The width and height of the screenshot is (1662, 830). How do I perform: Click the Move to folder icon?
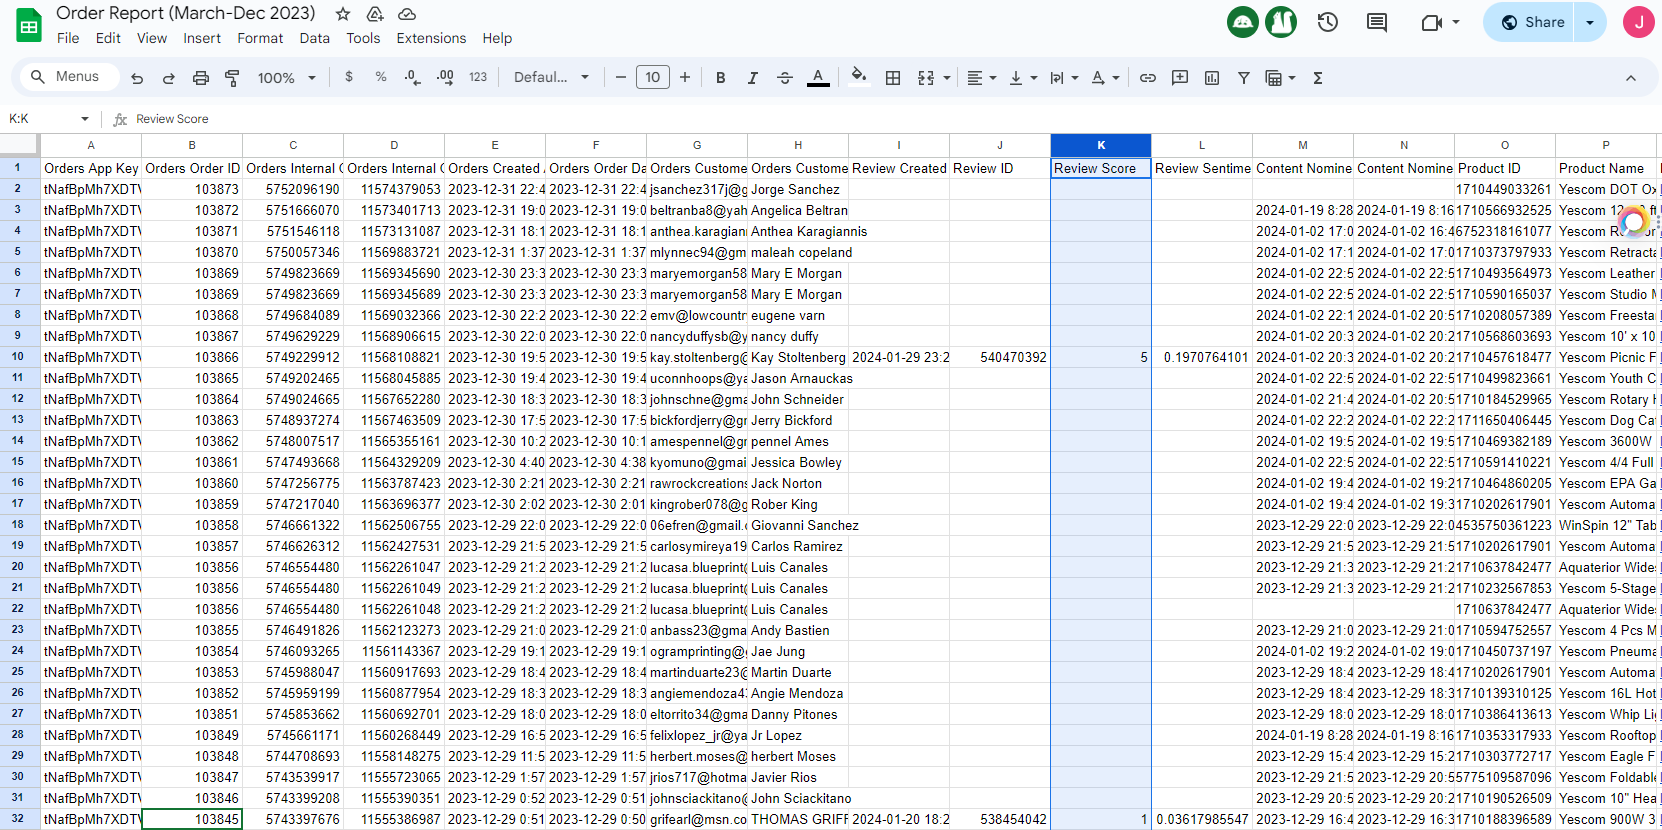click(375, 14)
